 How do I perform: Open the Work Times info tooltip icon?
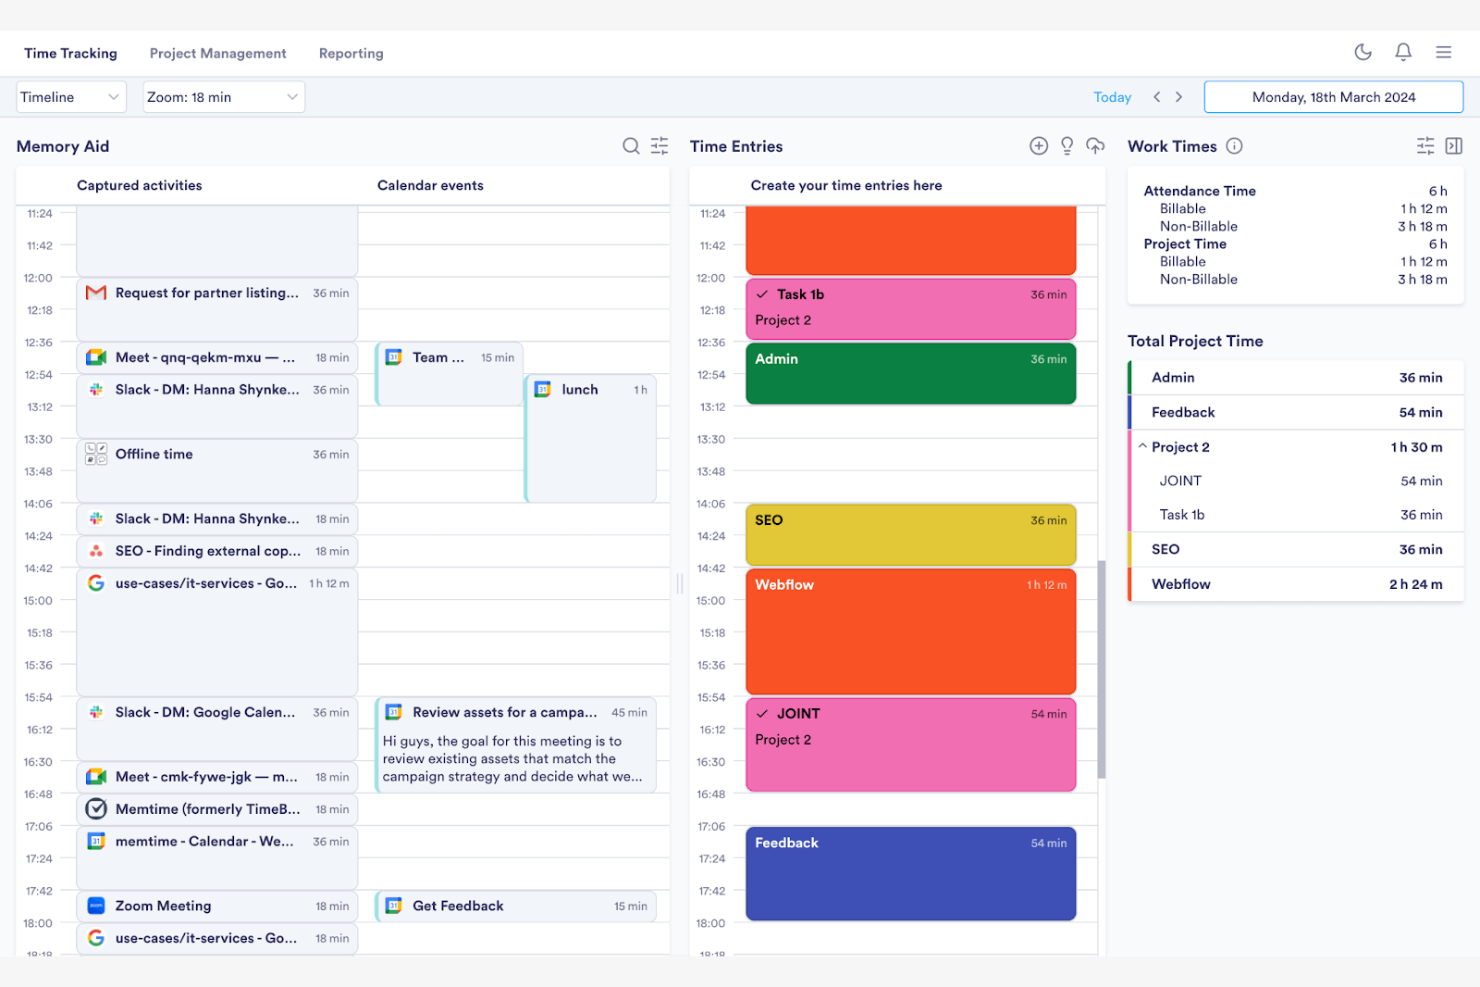[1234, 145]
